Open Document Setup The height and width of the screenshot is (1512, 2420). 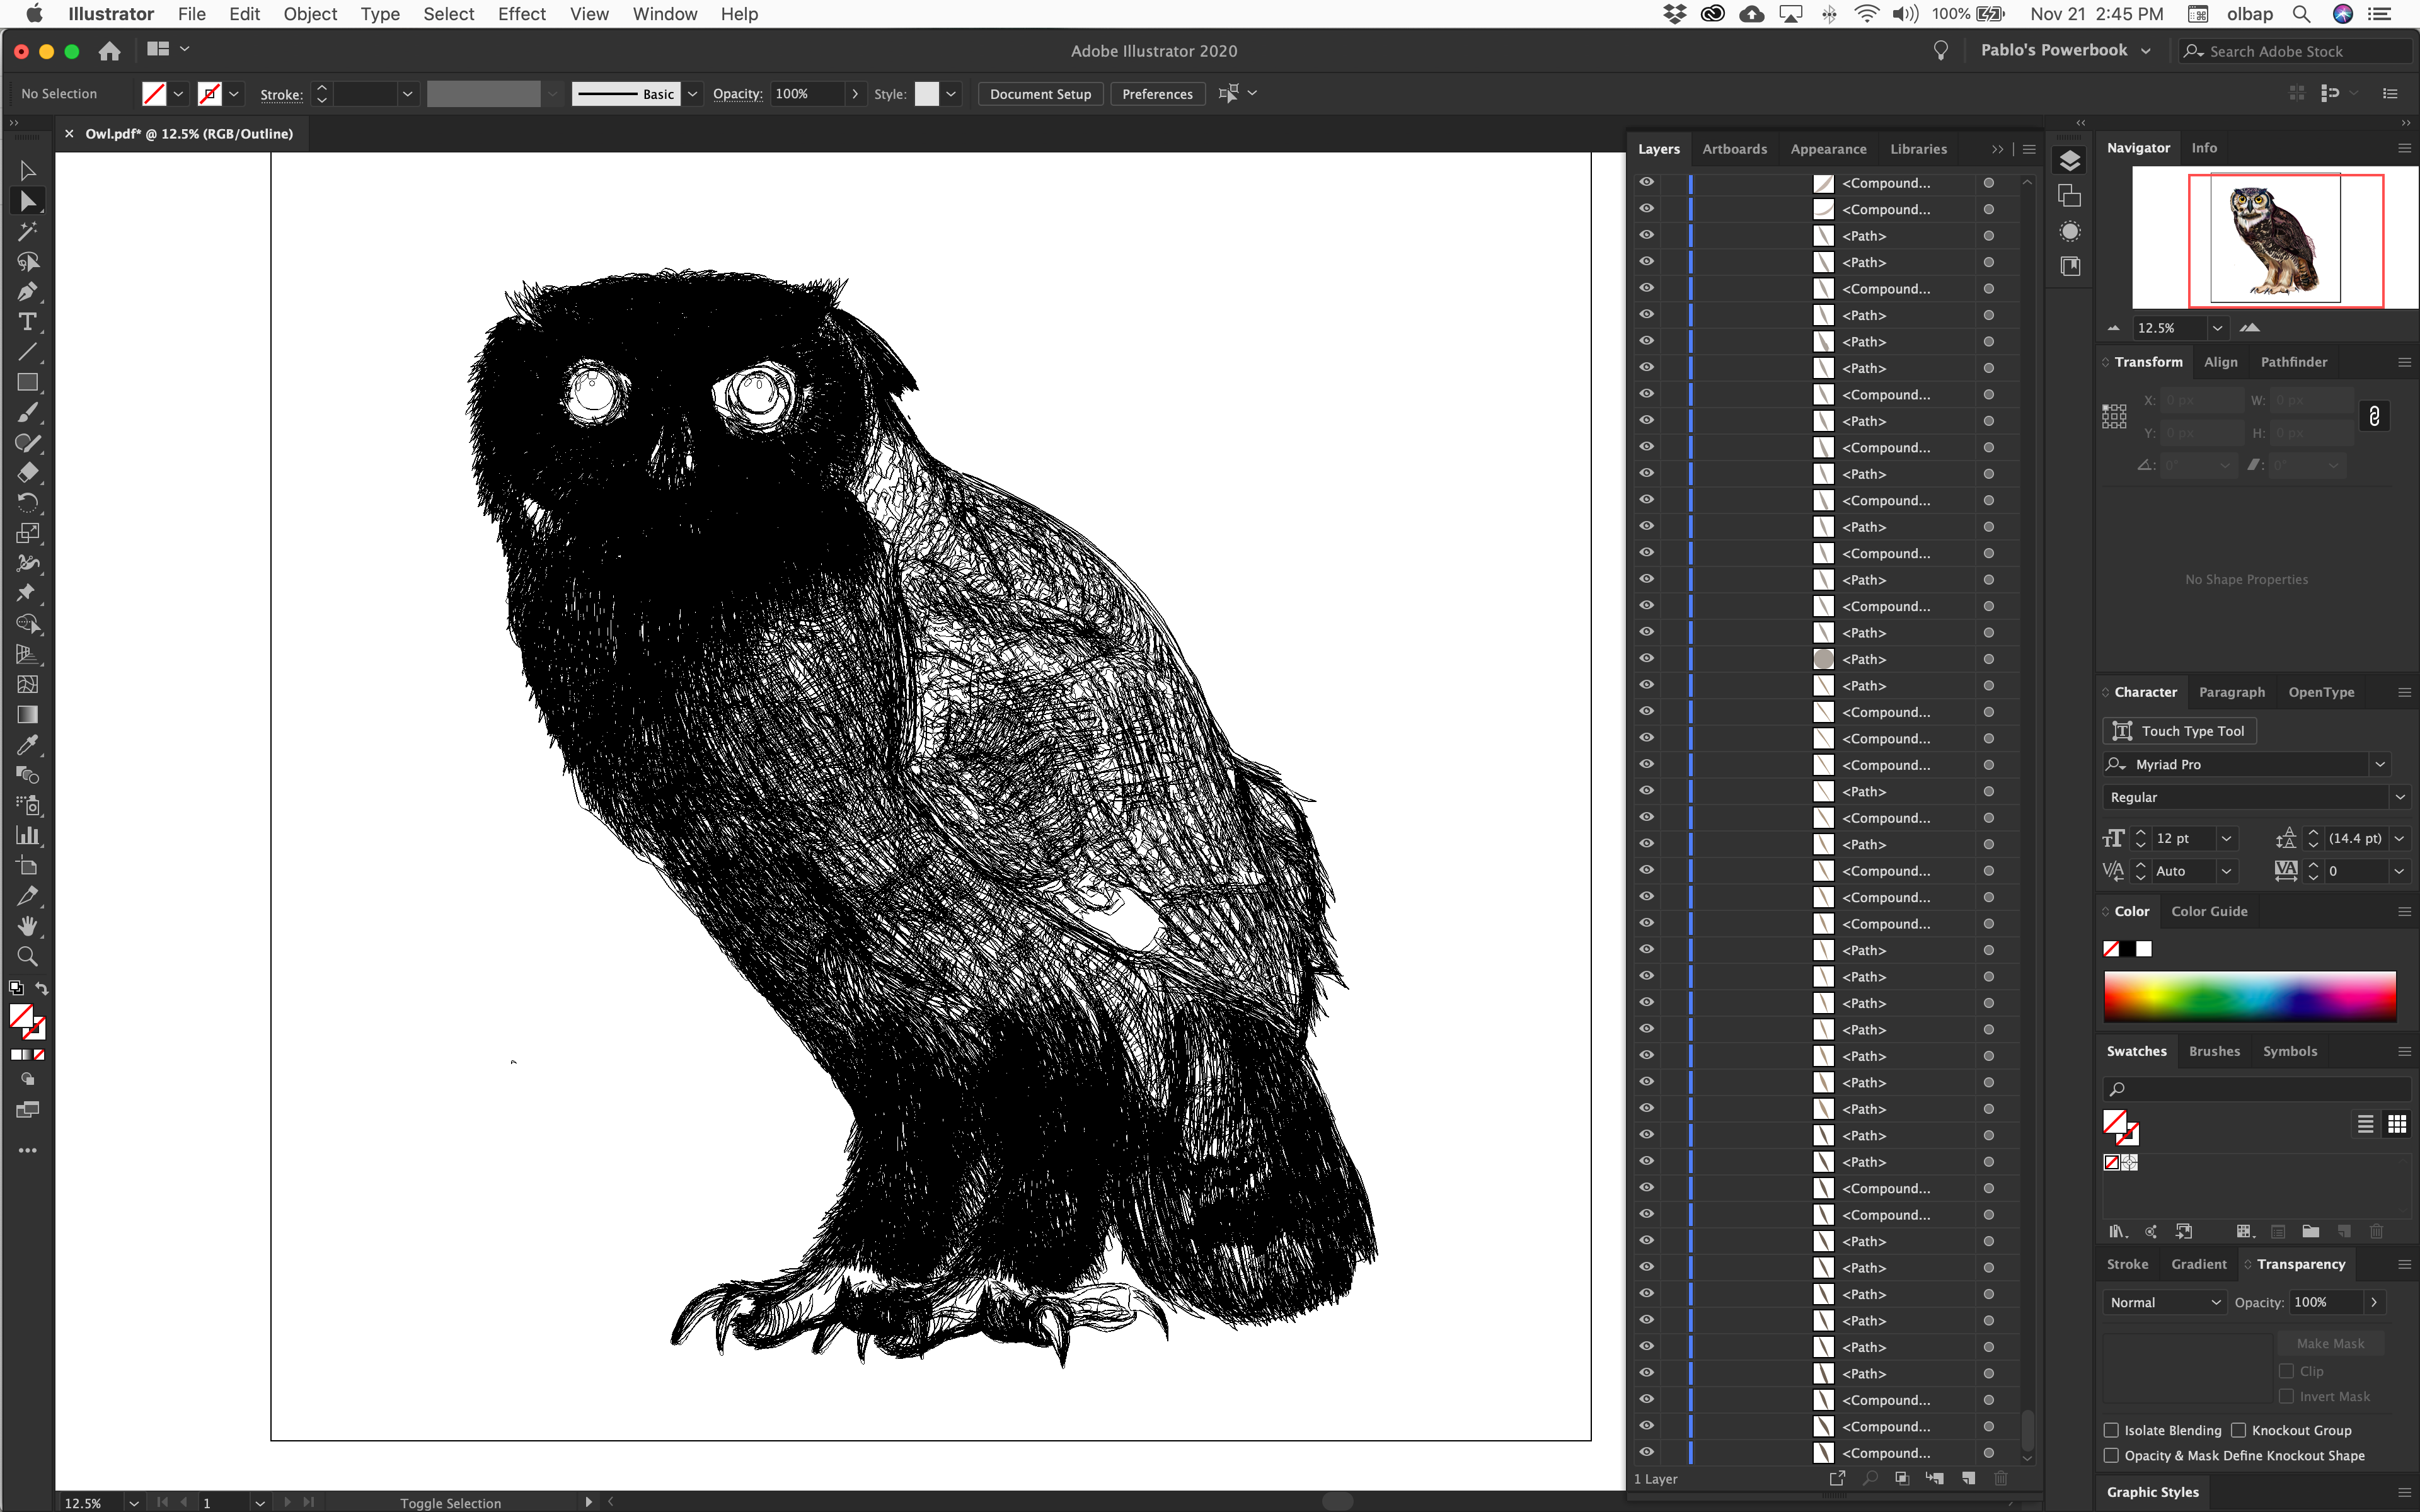(x=1040, y=94)
